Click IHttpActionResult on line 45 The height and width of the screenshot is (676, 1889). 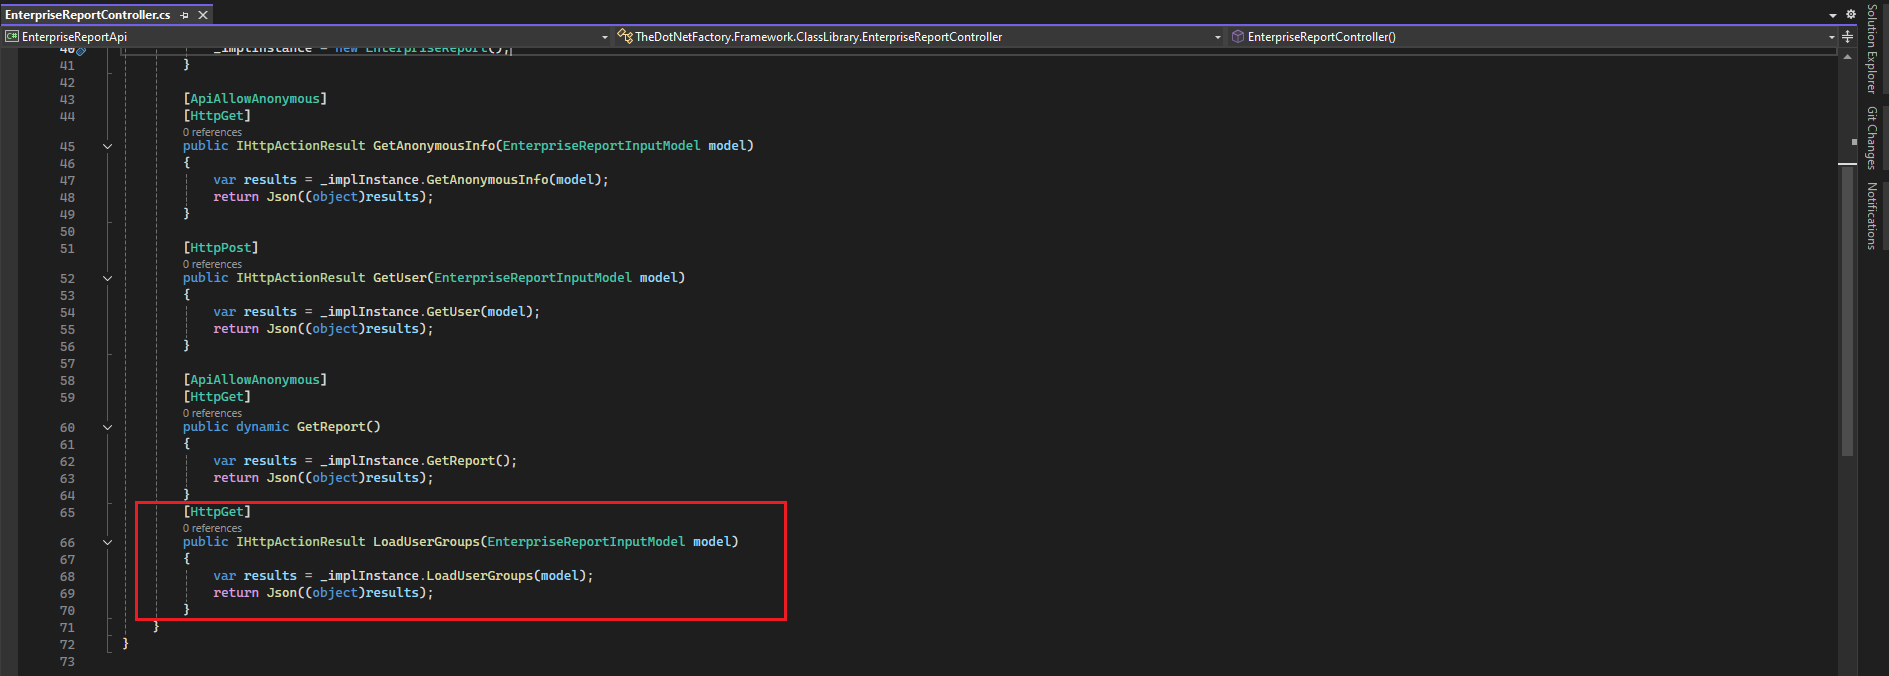(301, 146)
